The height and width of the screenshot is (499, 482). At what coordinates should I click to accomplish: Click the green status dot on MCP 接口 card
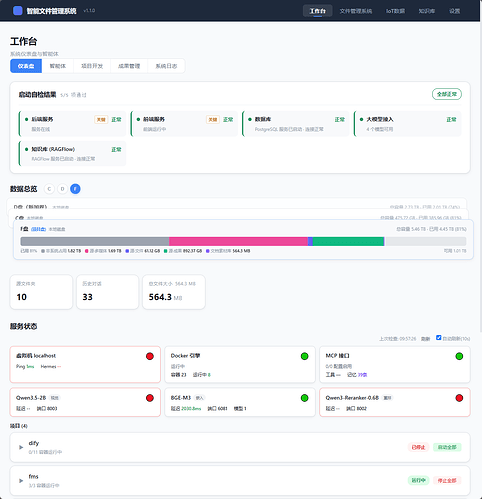[459, 356]
